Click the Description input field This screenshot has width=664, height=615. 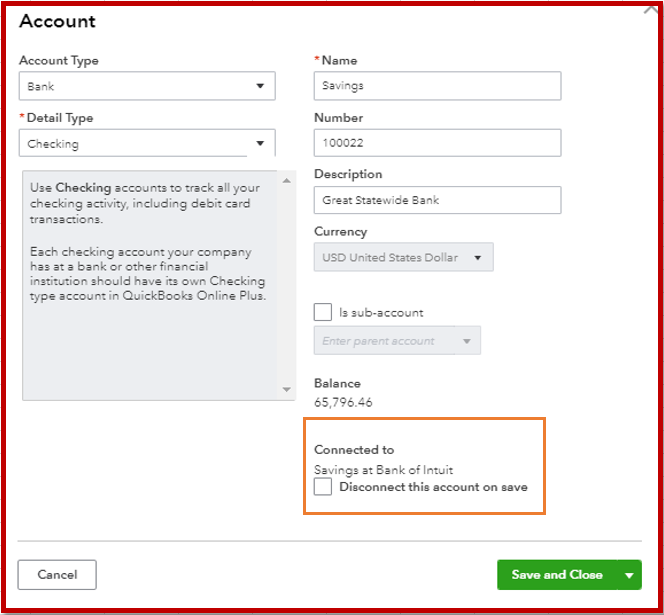[x=437, y=200]
